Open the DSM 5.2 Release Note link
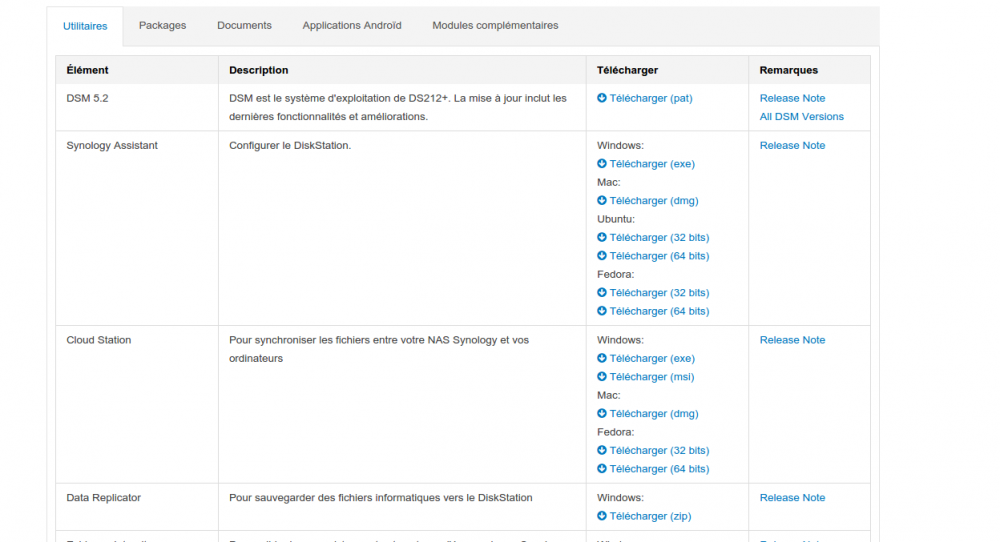Screen dimensions: 1000x542 [792, 98]
